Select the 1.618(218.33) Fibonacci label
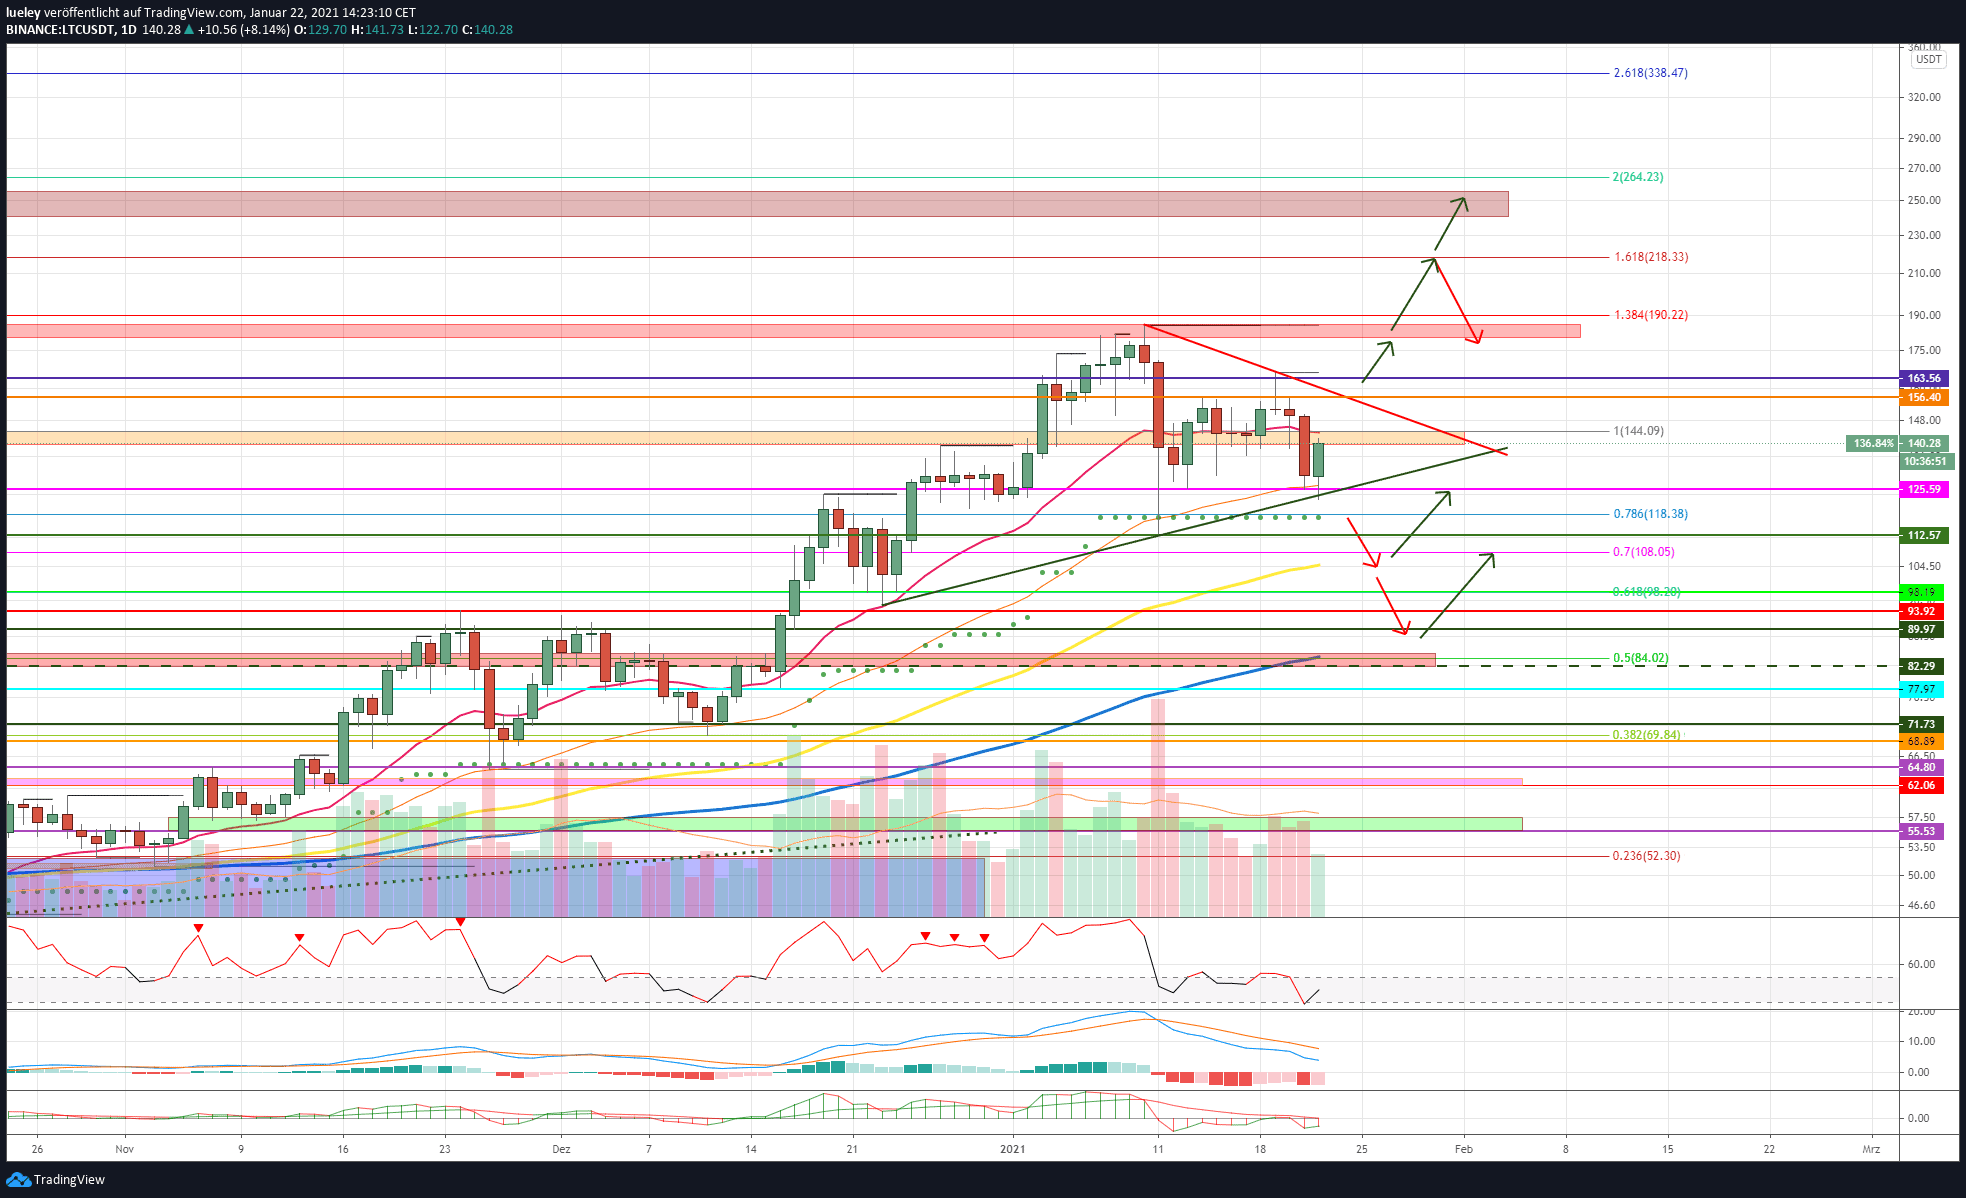Screen dimensions: 1966x1198 (x=1650, y=257)
